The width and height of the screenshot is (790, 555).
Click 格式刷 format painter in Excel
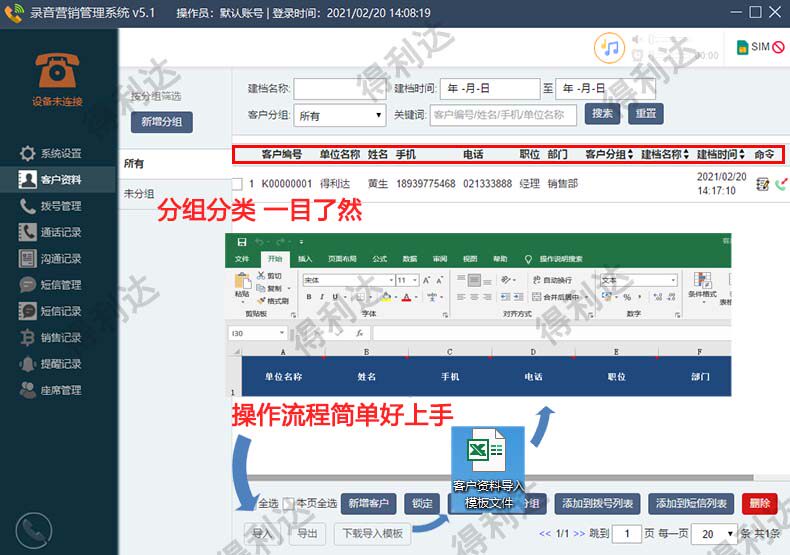[x=273, y=301]
